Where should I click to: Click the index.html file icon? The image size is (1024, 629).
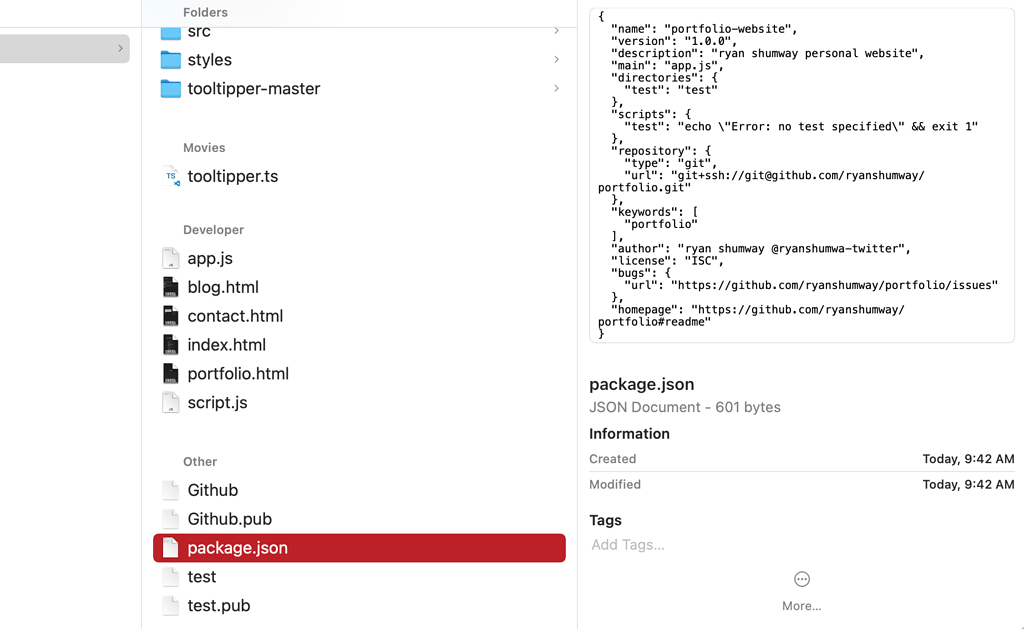coord(171,345)
